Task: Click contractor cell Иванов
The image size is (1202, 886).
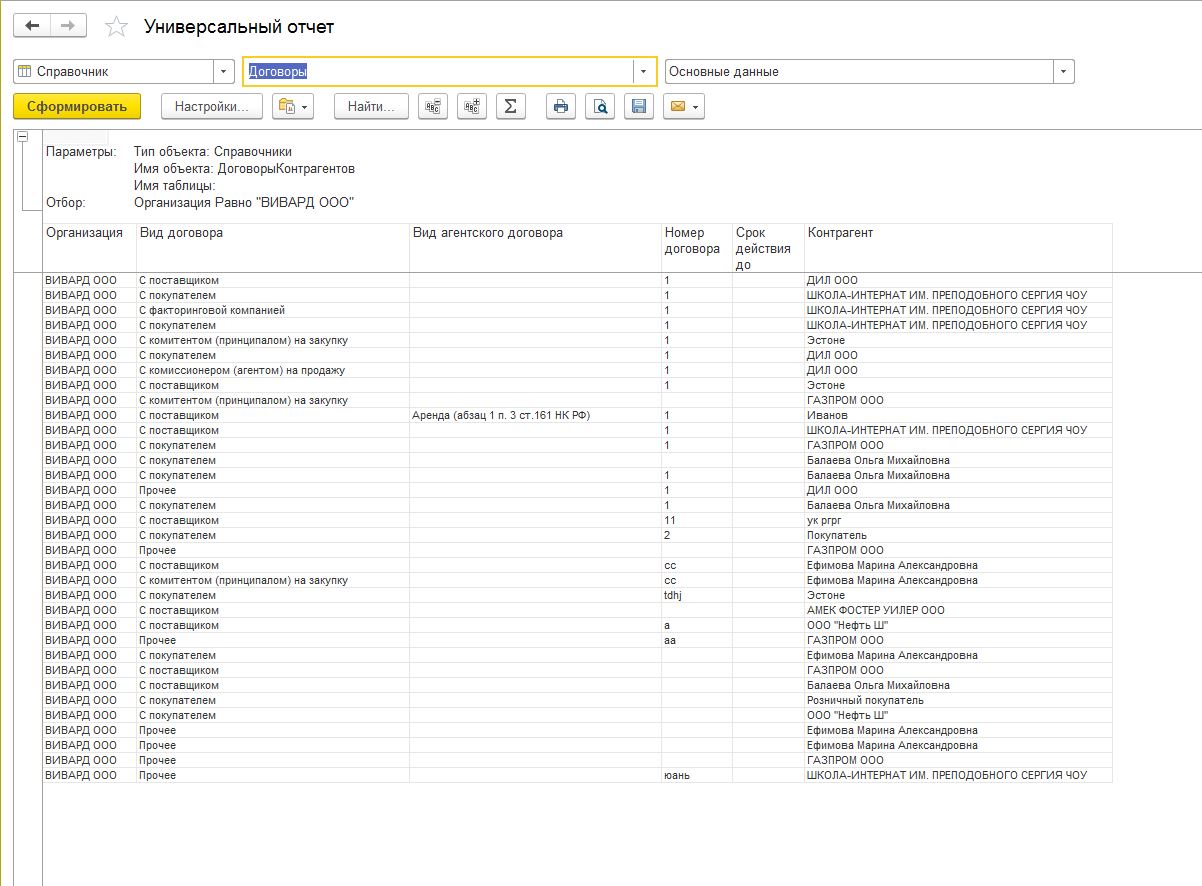Action: click(x=958, y=415)
